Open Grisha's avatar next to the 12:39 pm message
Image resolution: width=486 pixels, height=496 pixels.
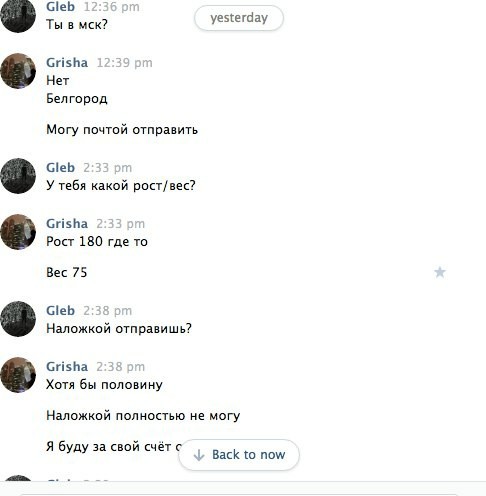point(18,71)
